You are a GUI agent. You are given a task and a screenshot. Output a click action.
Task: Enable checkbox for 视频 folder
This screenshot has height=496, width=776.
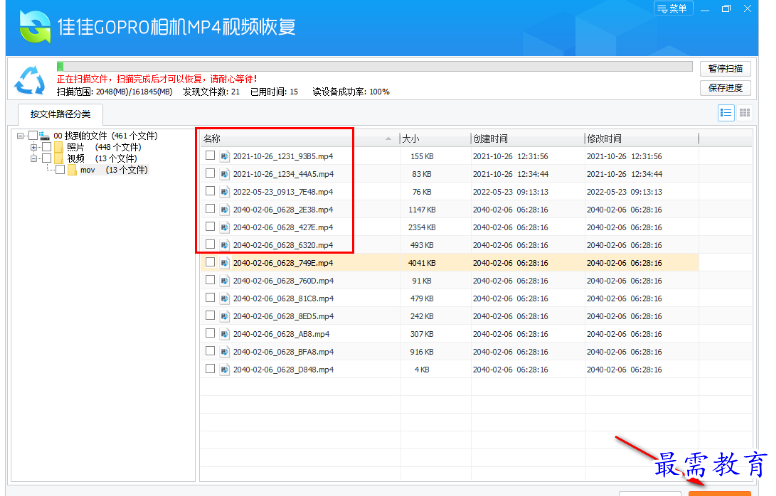46,158
